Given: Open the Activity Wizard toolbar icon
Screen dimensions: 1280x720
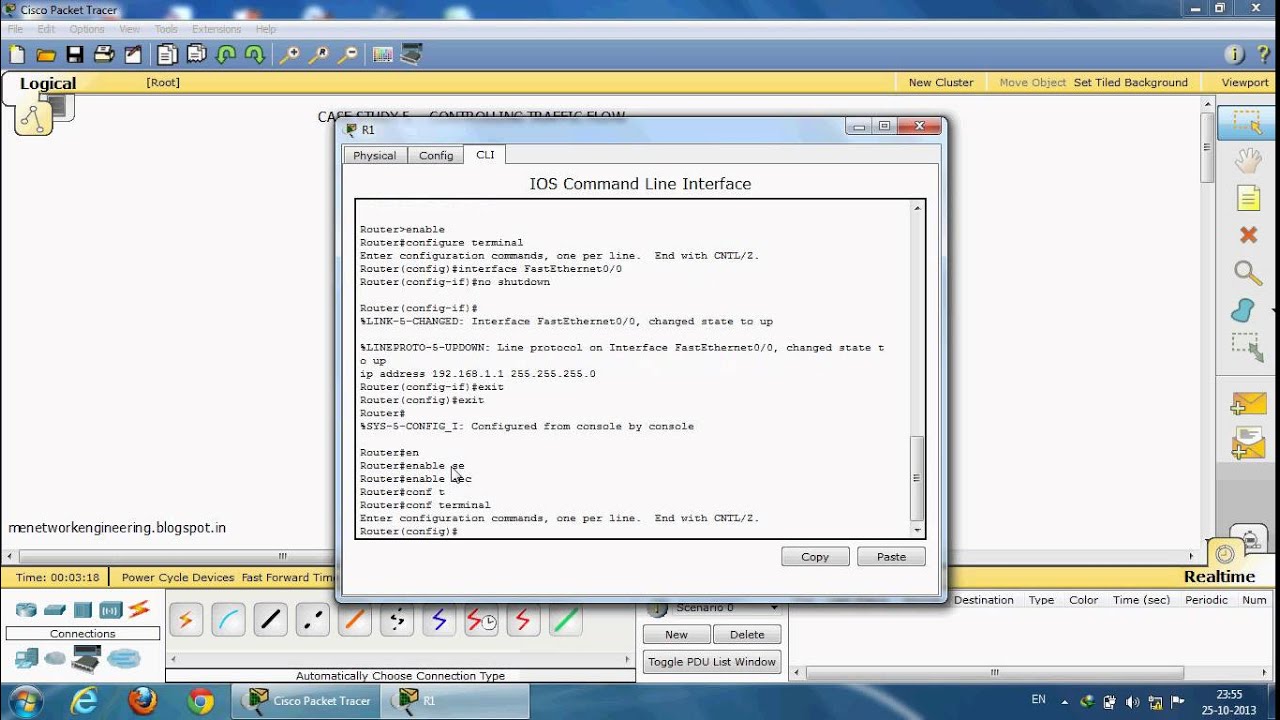Looking at the screenshot, I should pyautogui.click(x=133, y=55).
